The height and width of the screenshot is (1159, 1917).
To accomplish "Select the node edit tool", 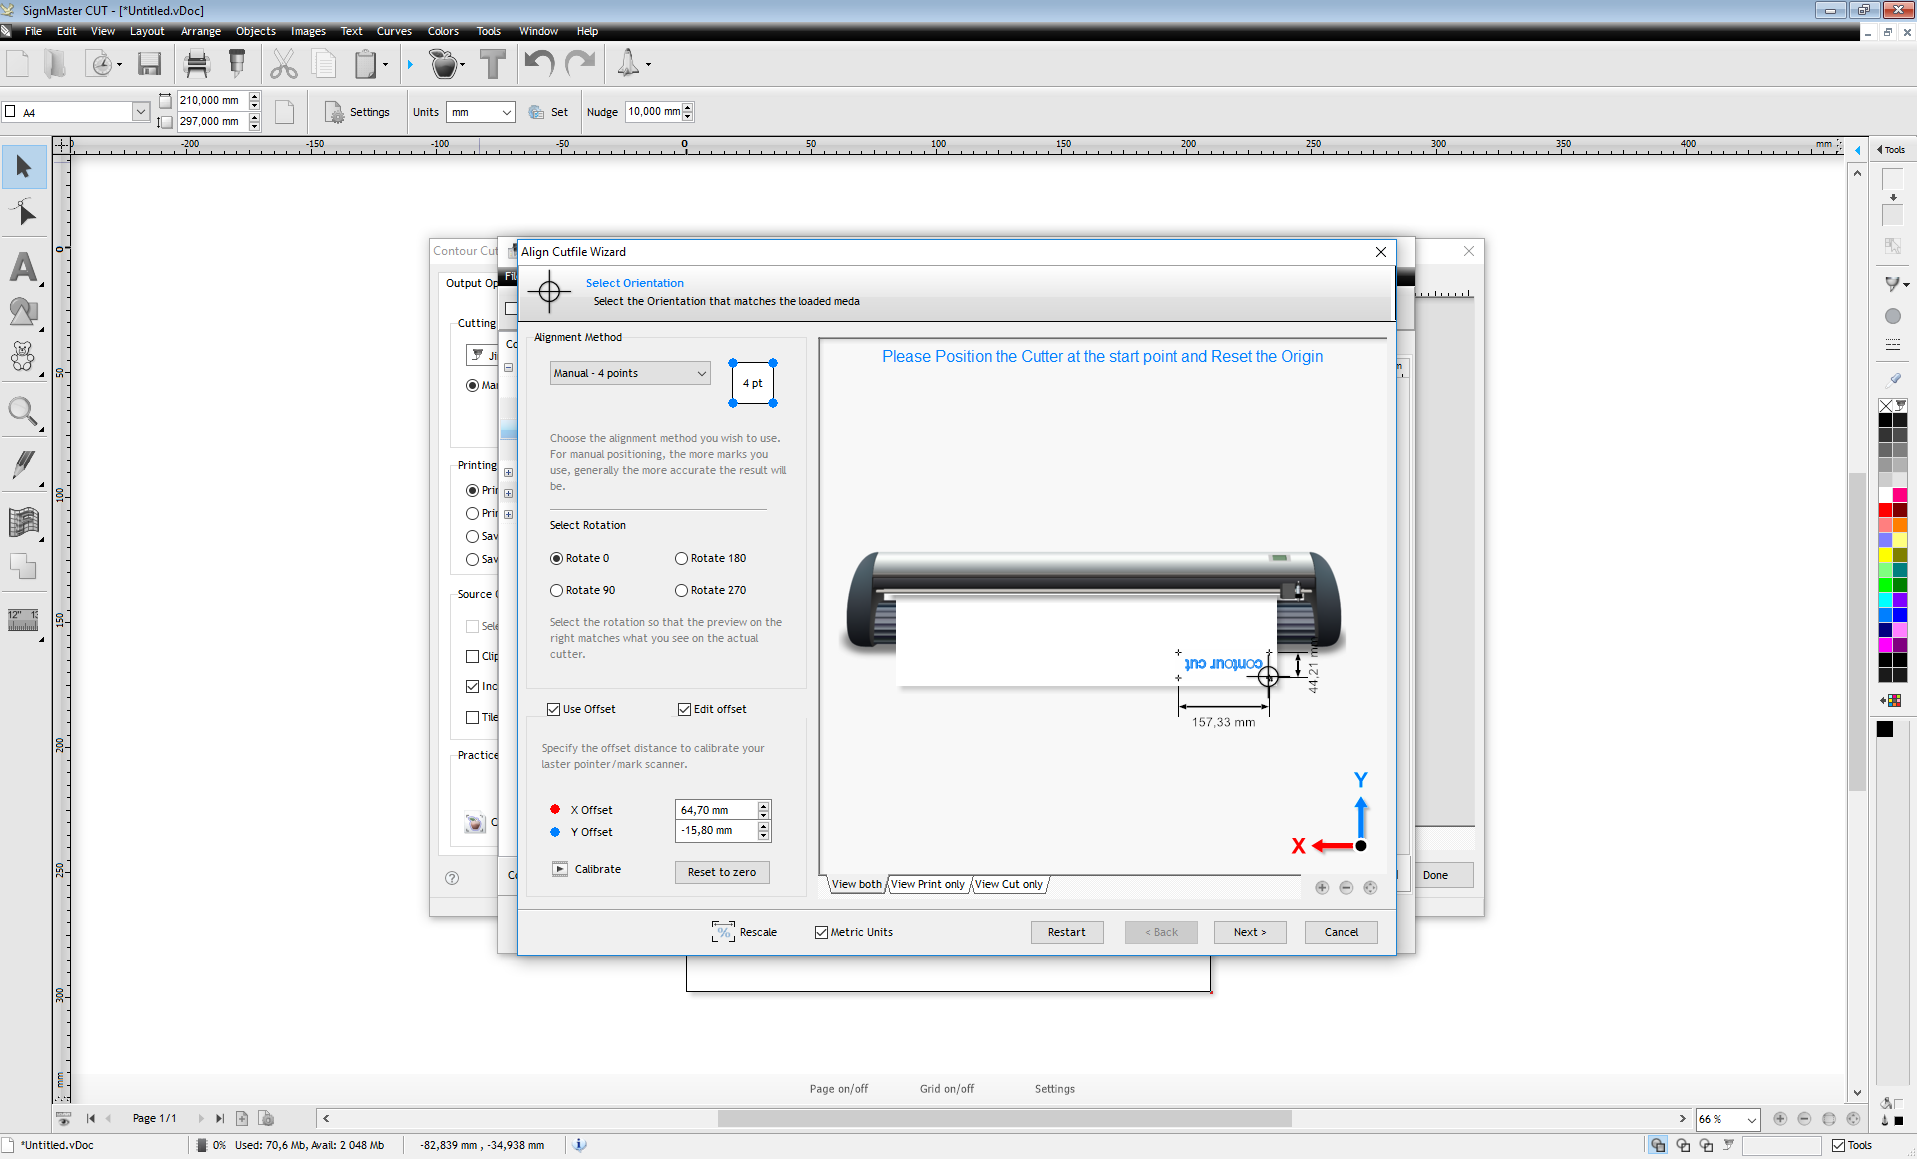I will tap(24, 212).
